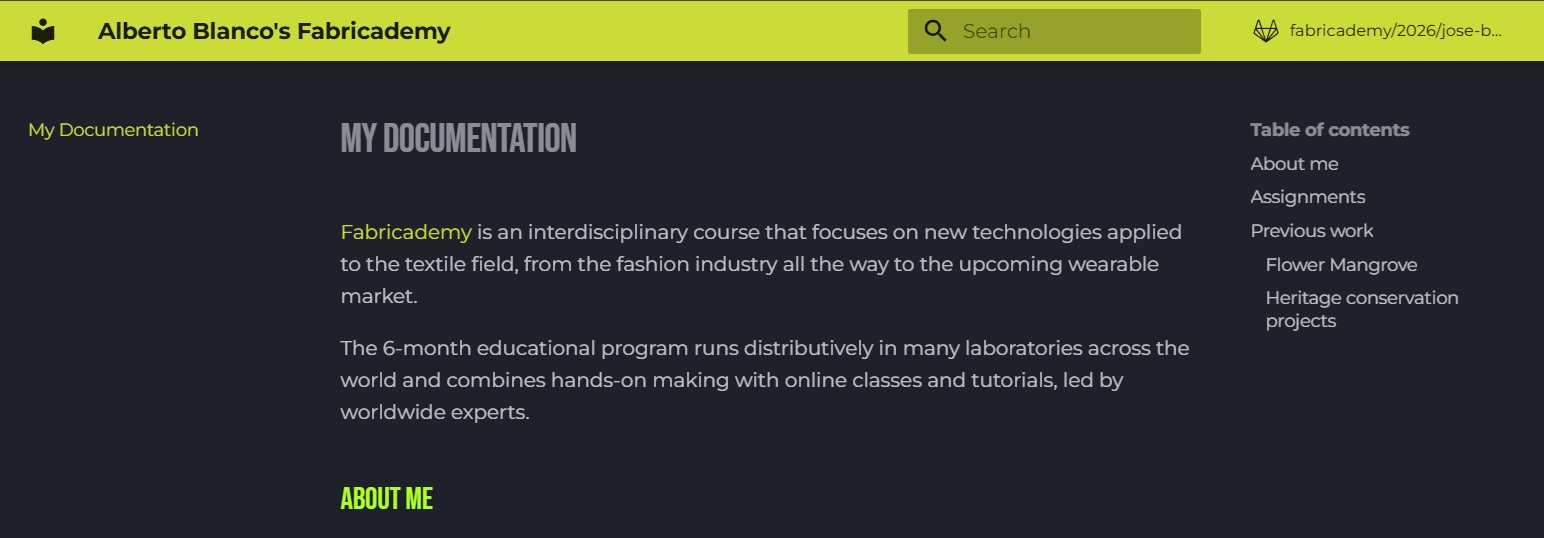Viewport: 1544px width, 538px height.
Task: Go to Assignments in table of contents
Action: [x=1307, y=197]
